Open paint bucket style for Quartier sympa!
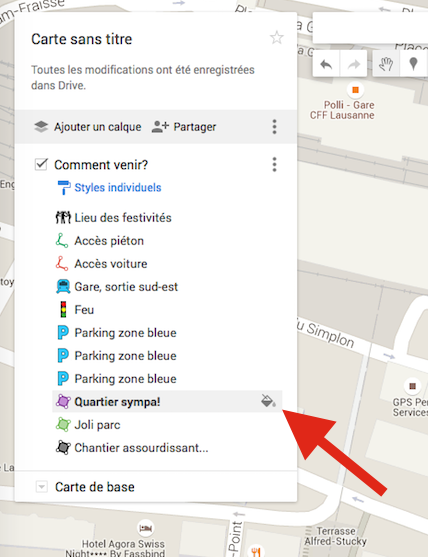This screenshot has height=557, width=428. [268, 401]
